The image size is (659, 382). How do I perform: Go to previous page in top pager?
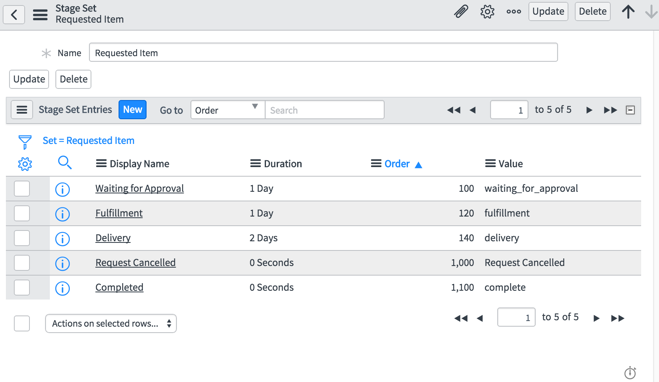point(473,110)
